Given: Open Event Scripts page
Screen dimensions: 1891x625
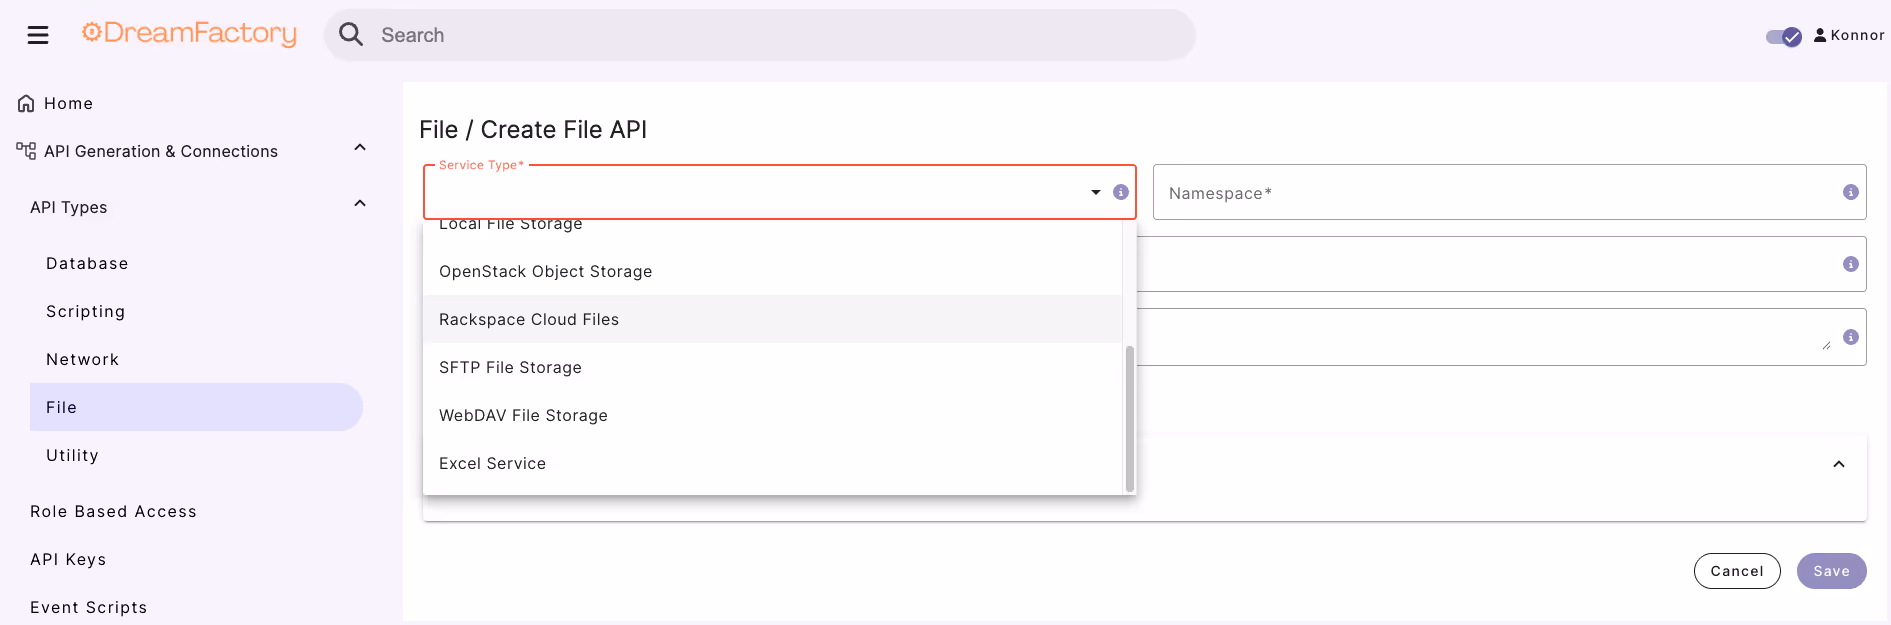Looking at the screenshot, I should click(88, 607).
